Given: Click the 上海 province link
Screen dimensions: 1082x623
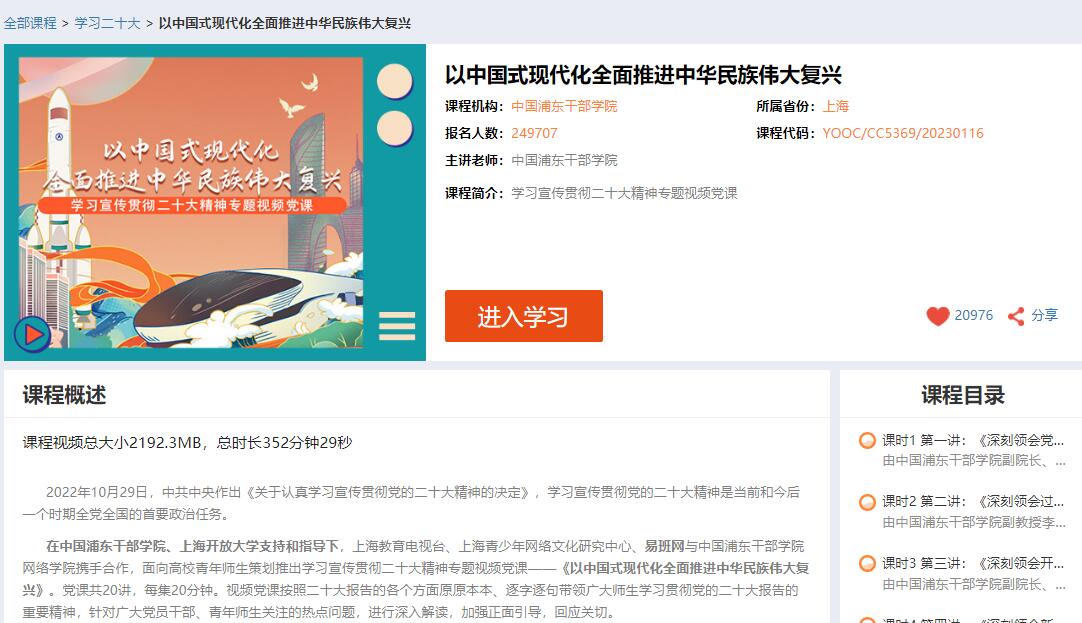Looking at the screenshot, I should [836, 106].
